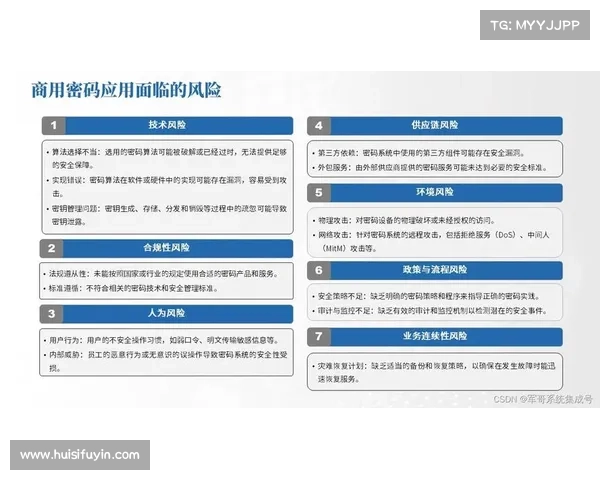Select the 技术风险 section header

click(168, 125)
